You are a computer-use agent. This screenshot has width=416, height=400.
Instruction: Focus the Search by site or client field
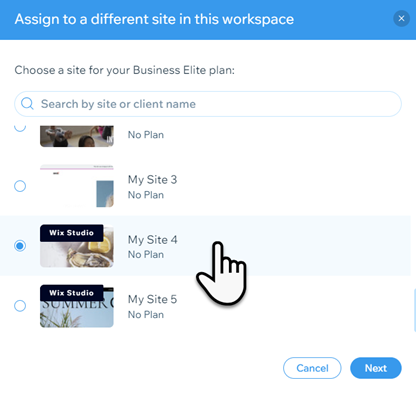[x=208, y=104]
